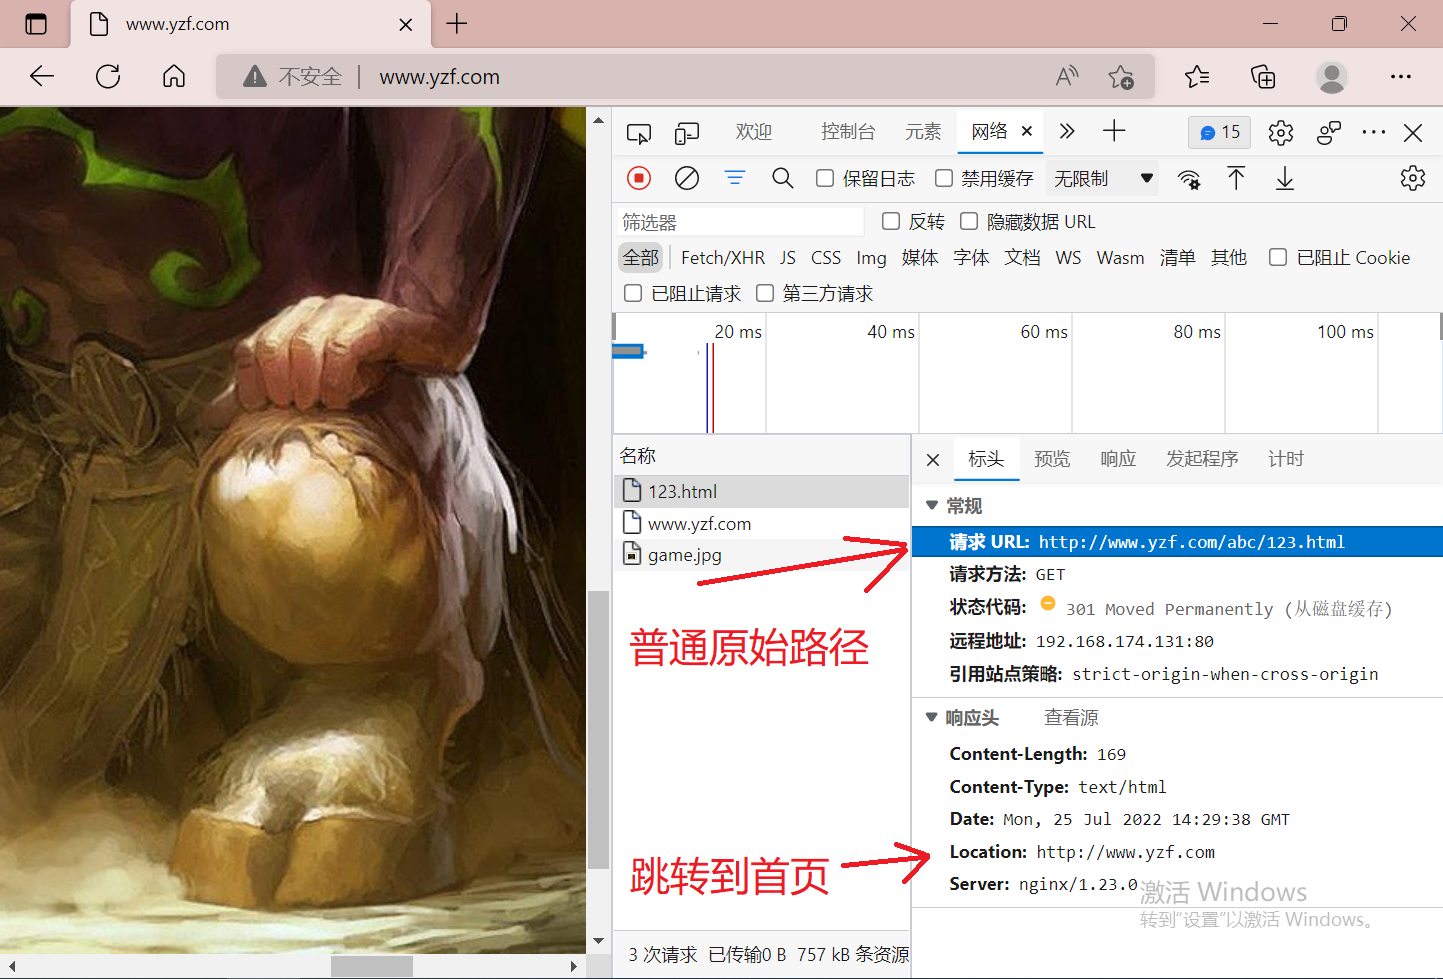1443x979 pixels.
Task: Collapse the 常规 headers section
Action: (932, 505)
